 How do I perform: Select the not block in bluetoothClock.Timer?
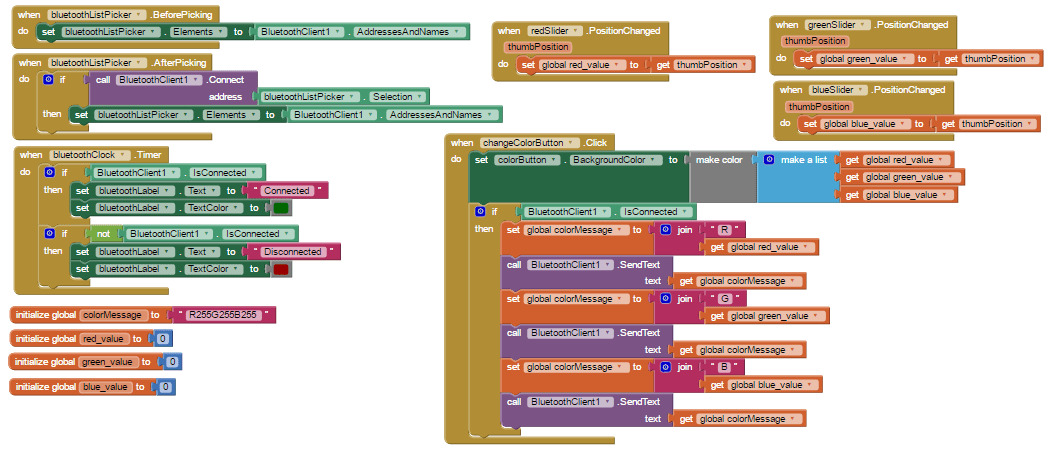[103, 233]
